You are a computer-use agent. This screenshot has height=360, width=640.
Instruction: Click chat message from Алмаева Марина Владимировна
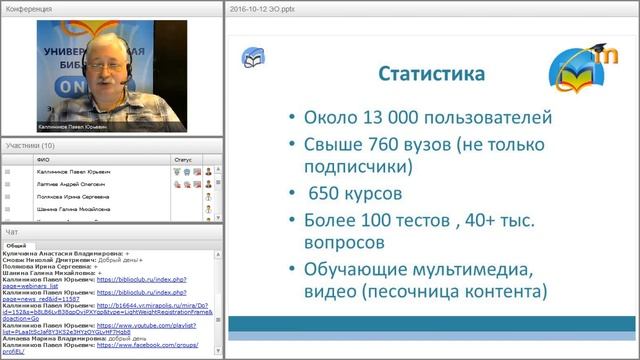pos(74,338)
